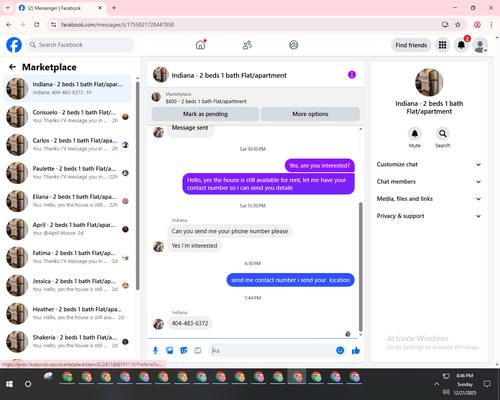The width and height of the screenshot is (500, 400).
Task: Open a new browser tab
Action: click(114, 8)
